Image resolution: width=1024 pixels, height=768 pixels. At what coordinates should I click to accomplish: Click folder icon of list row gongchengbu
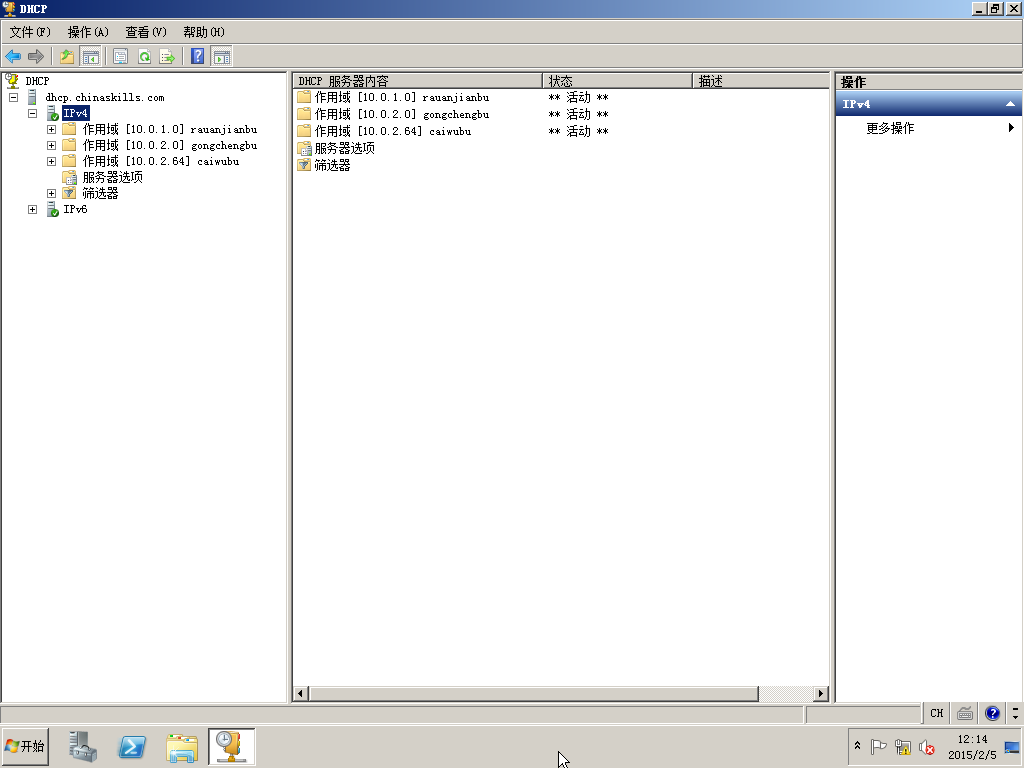pos(304,114)
